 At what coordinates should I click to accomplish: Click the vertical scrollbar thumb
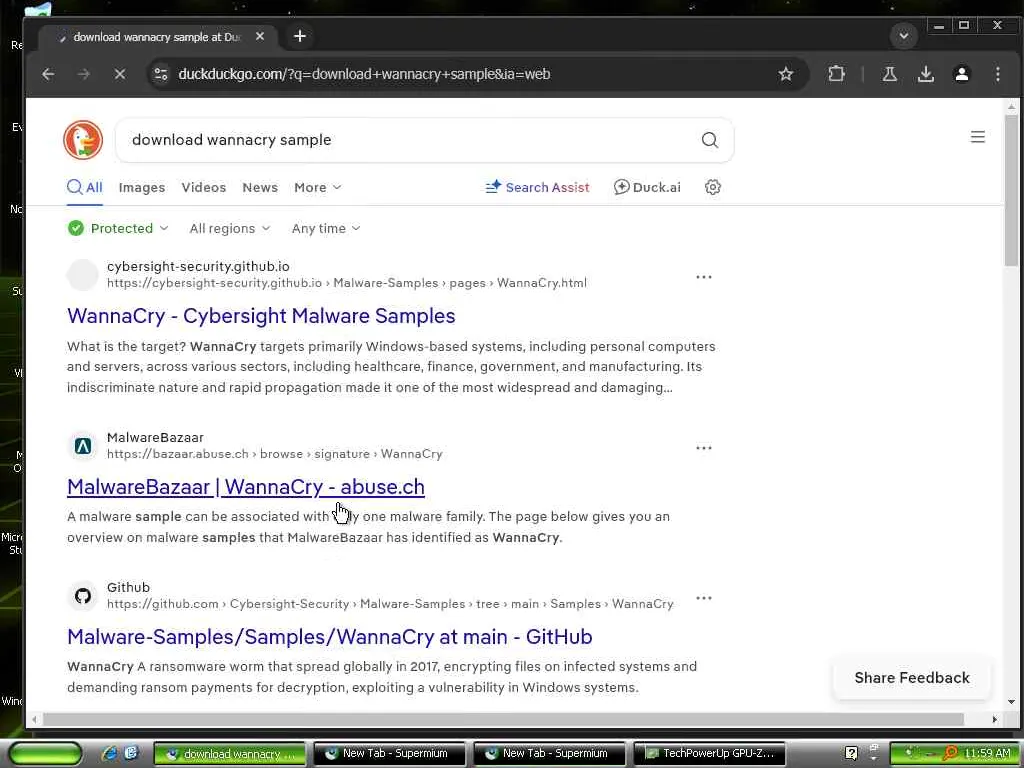point(1012,189)
